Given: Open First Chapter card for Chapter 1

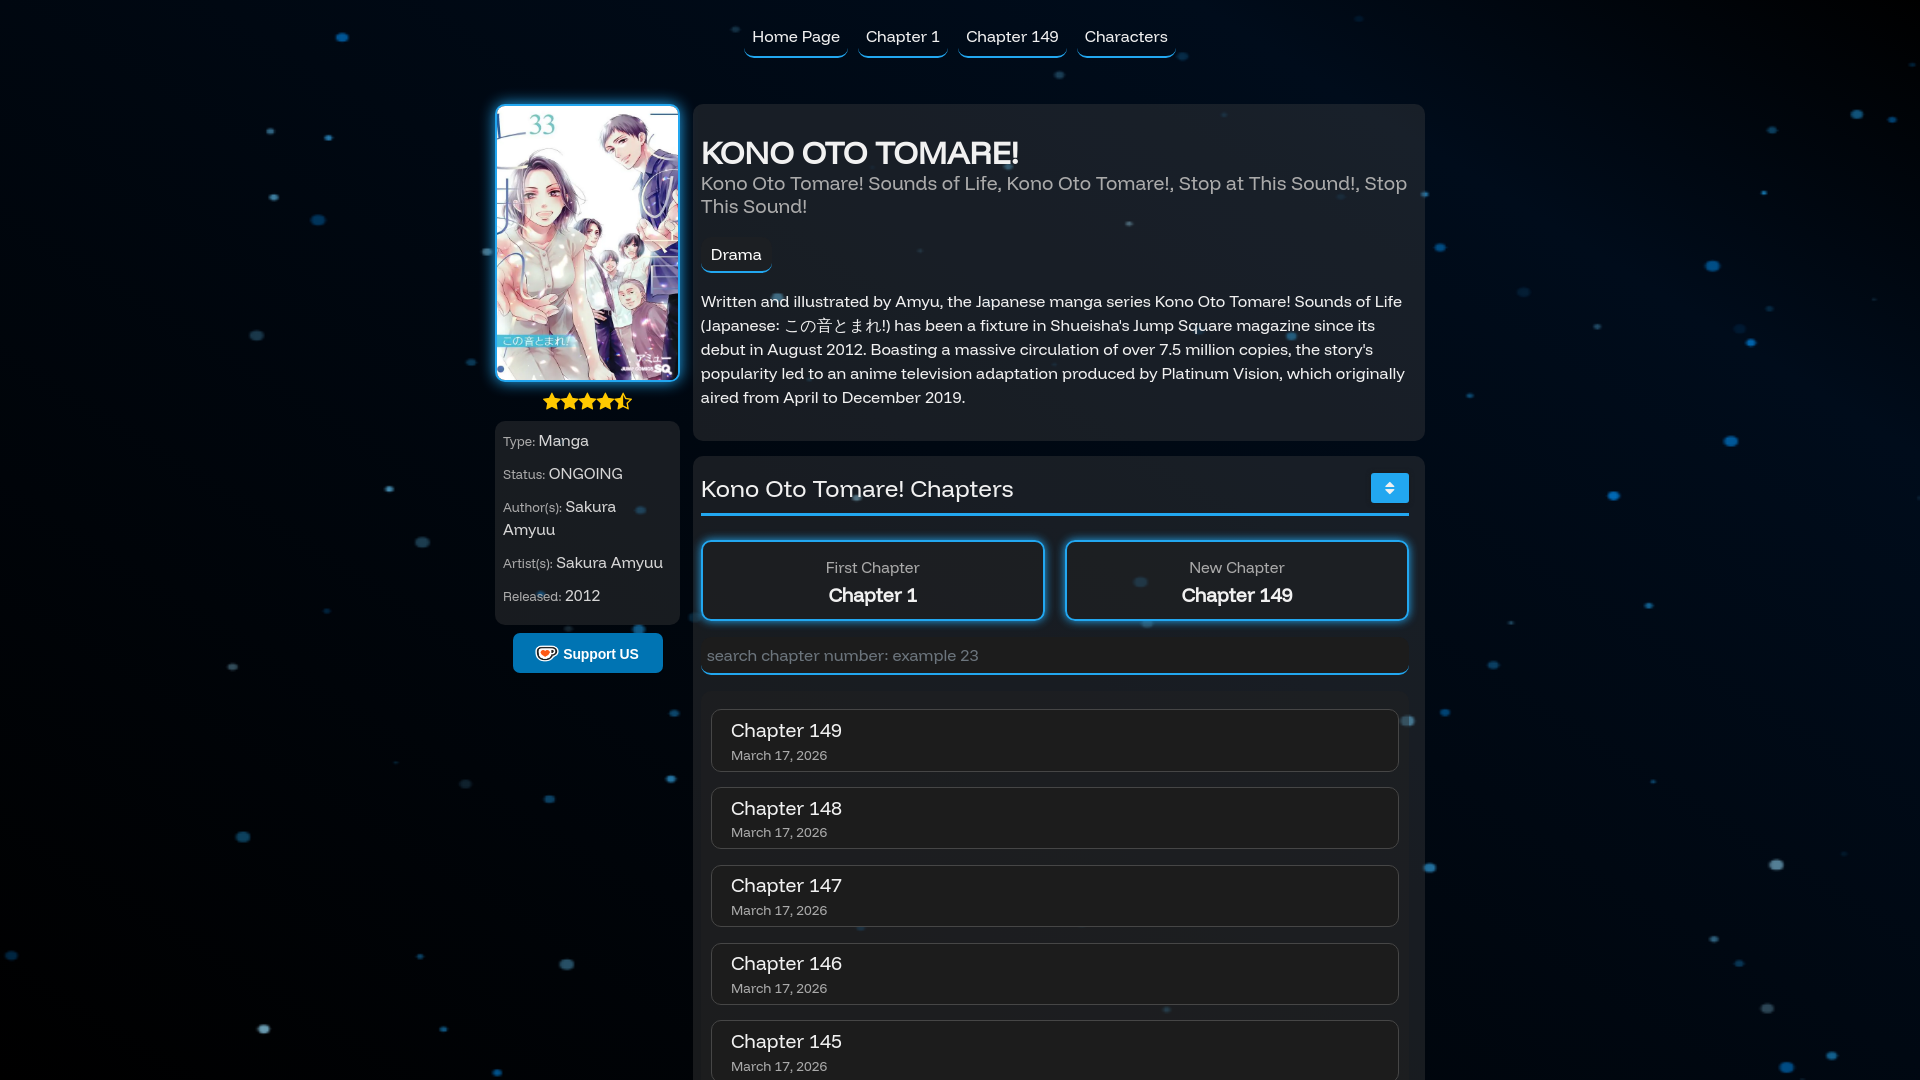Looking at the screenshot, I should click(x=873, y=581).
